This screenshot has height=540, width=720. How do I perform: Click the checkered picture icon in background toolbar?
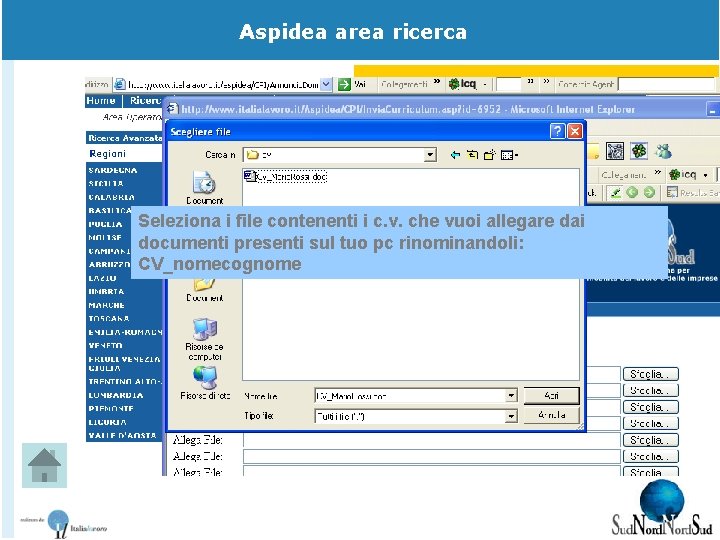coord(615,151)
